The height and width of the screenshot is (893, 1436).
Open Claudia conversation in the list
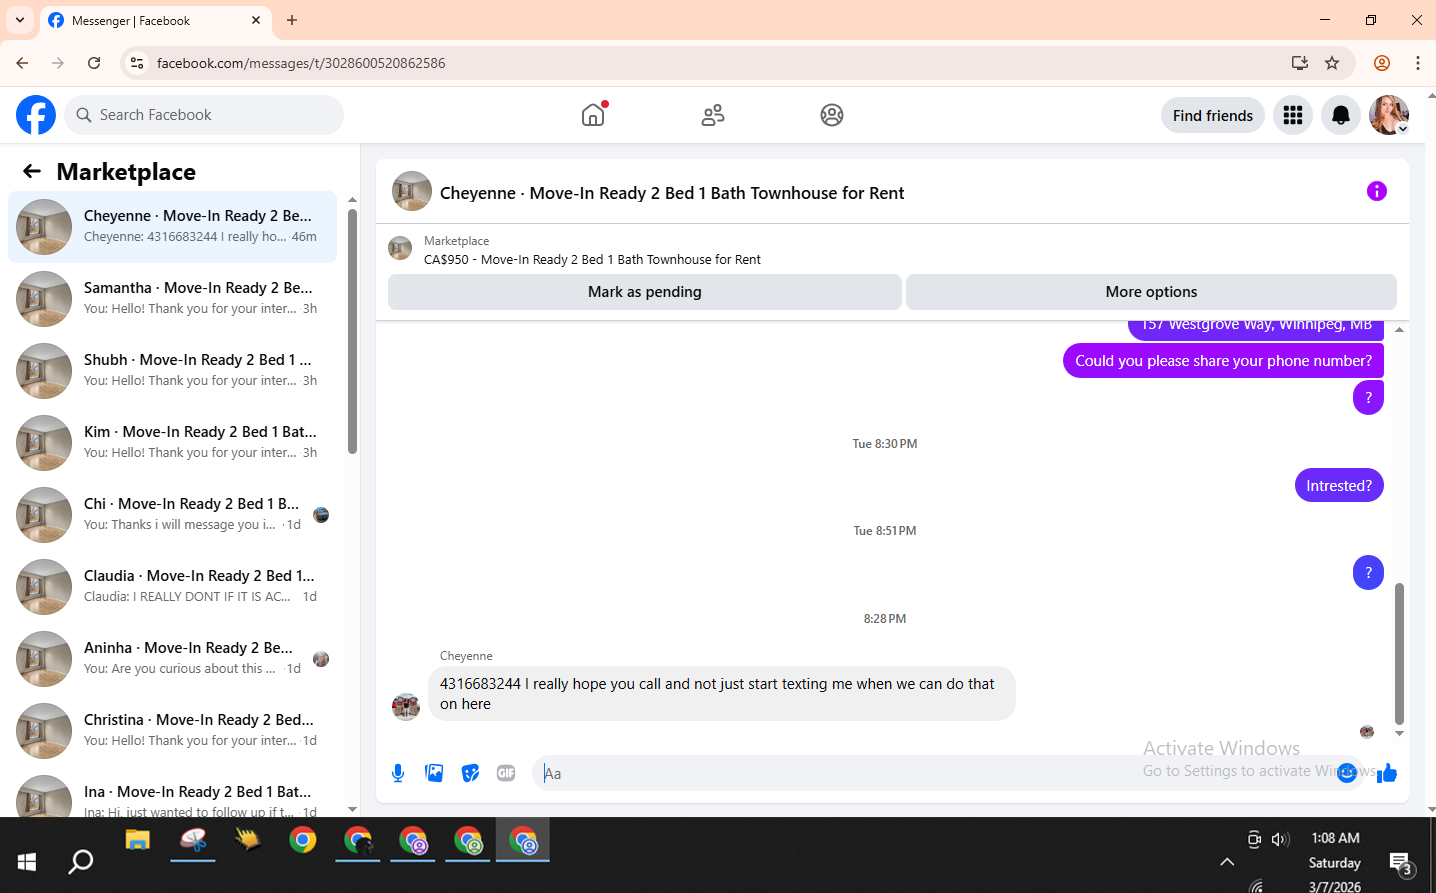click(x=172, y=587)
